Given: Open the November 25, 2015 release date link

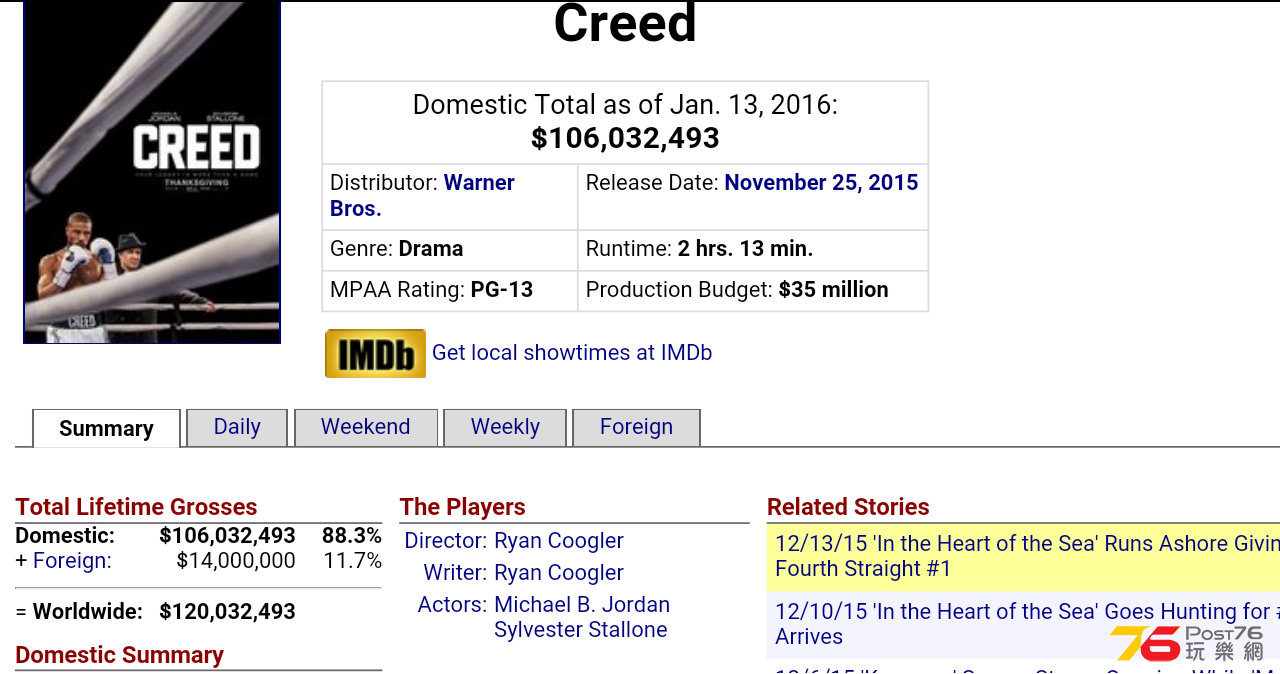Looking at the screenshot, I should [x=821, y=183].
